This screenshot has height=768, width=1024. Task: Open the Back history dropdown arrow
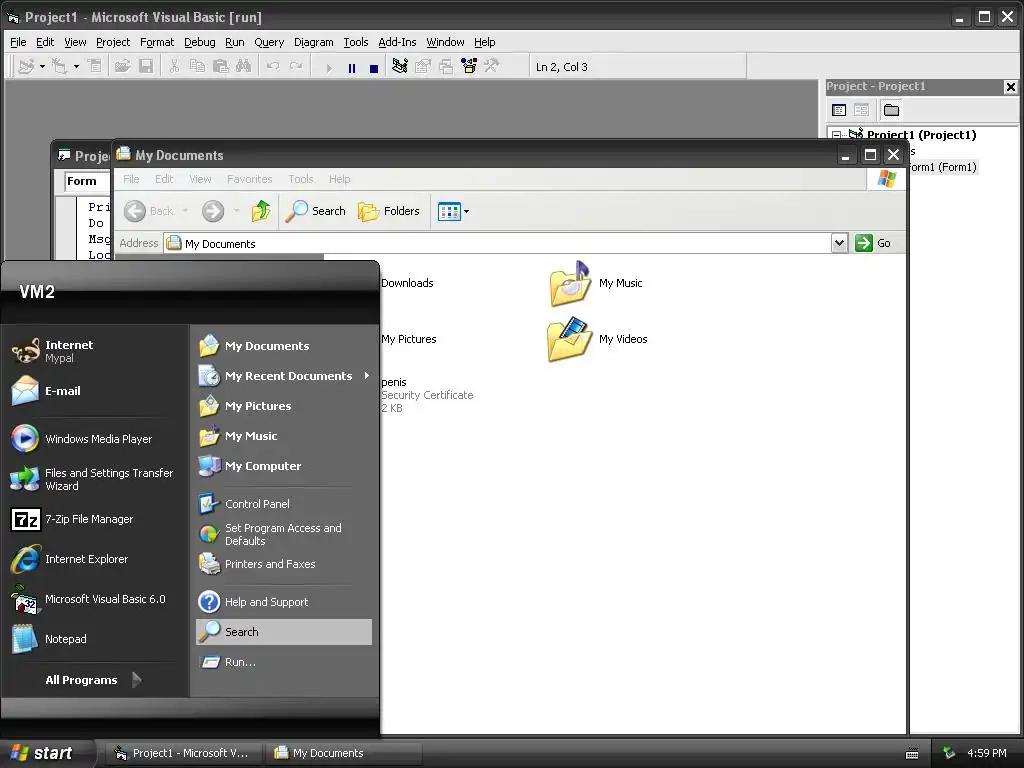click(x=185, y=211)
